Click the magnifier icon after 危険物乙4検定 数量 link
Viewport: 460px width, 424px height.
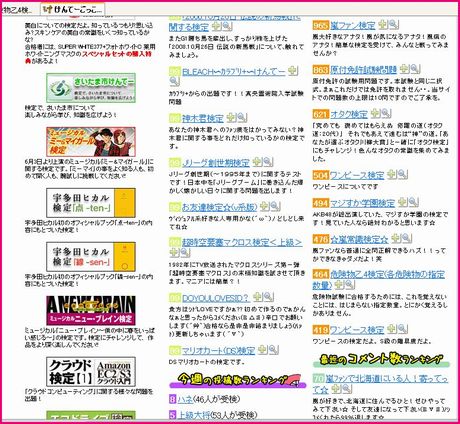tap(349, 285)
